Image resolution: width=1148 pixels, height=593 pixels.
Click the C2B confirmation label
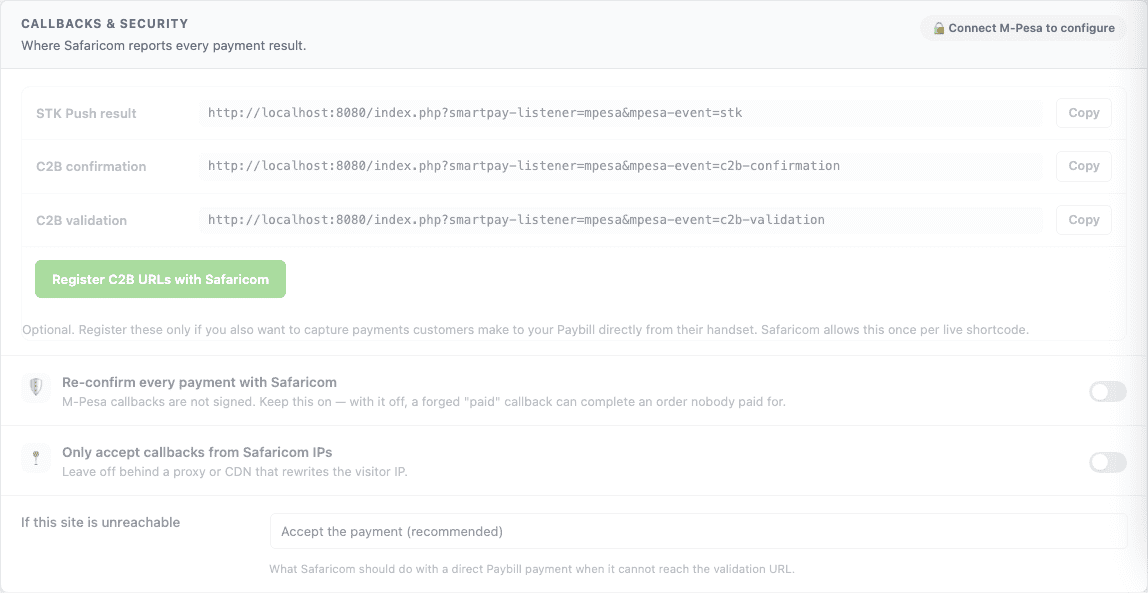[92, 167]
